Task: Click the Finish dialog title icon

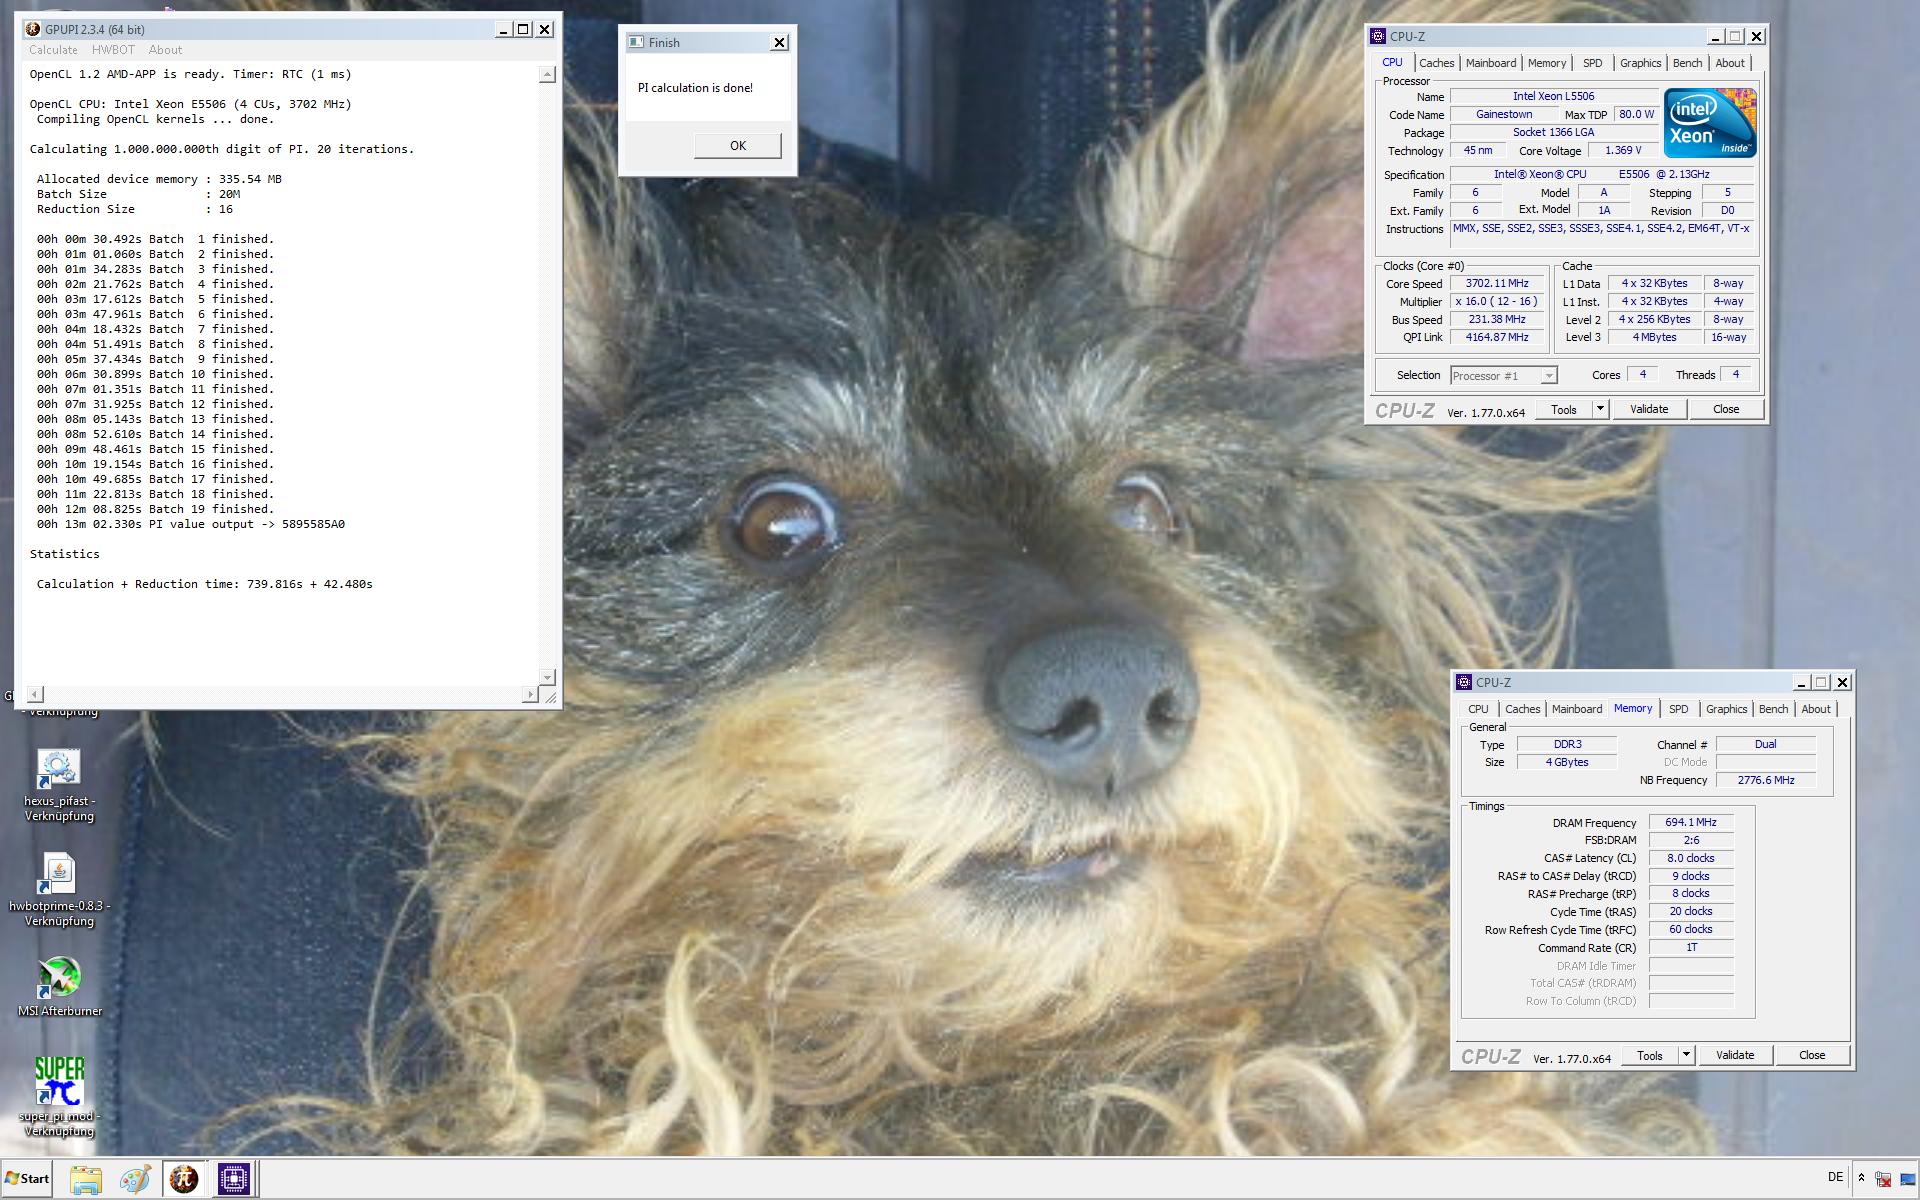Action: 635,42
